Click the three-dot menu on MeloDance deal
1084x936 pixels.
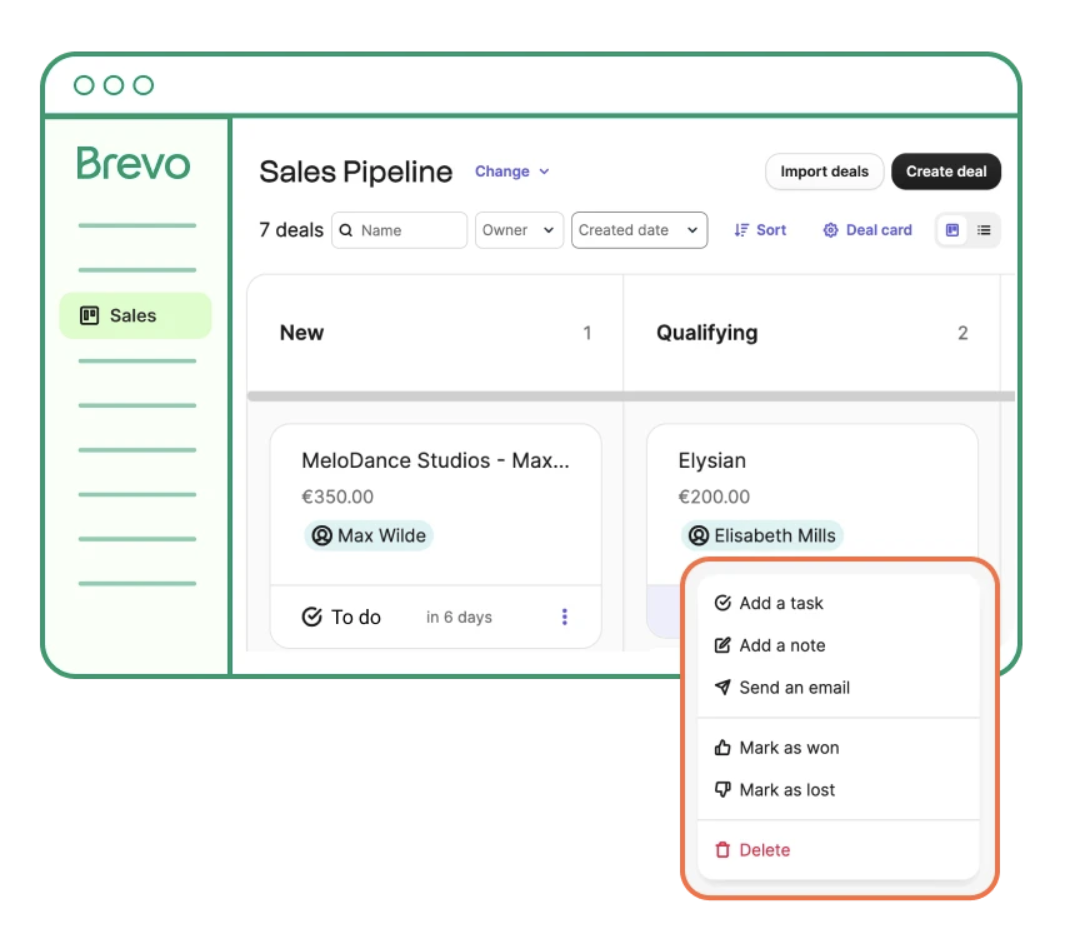click(565, 617)
